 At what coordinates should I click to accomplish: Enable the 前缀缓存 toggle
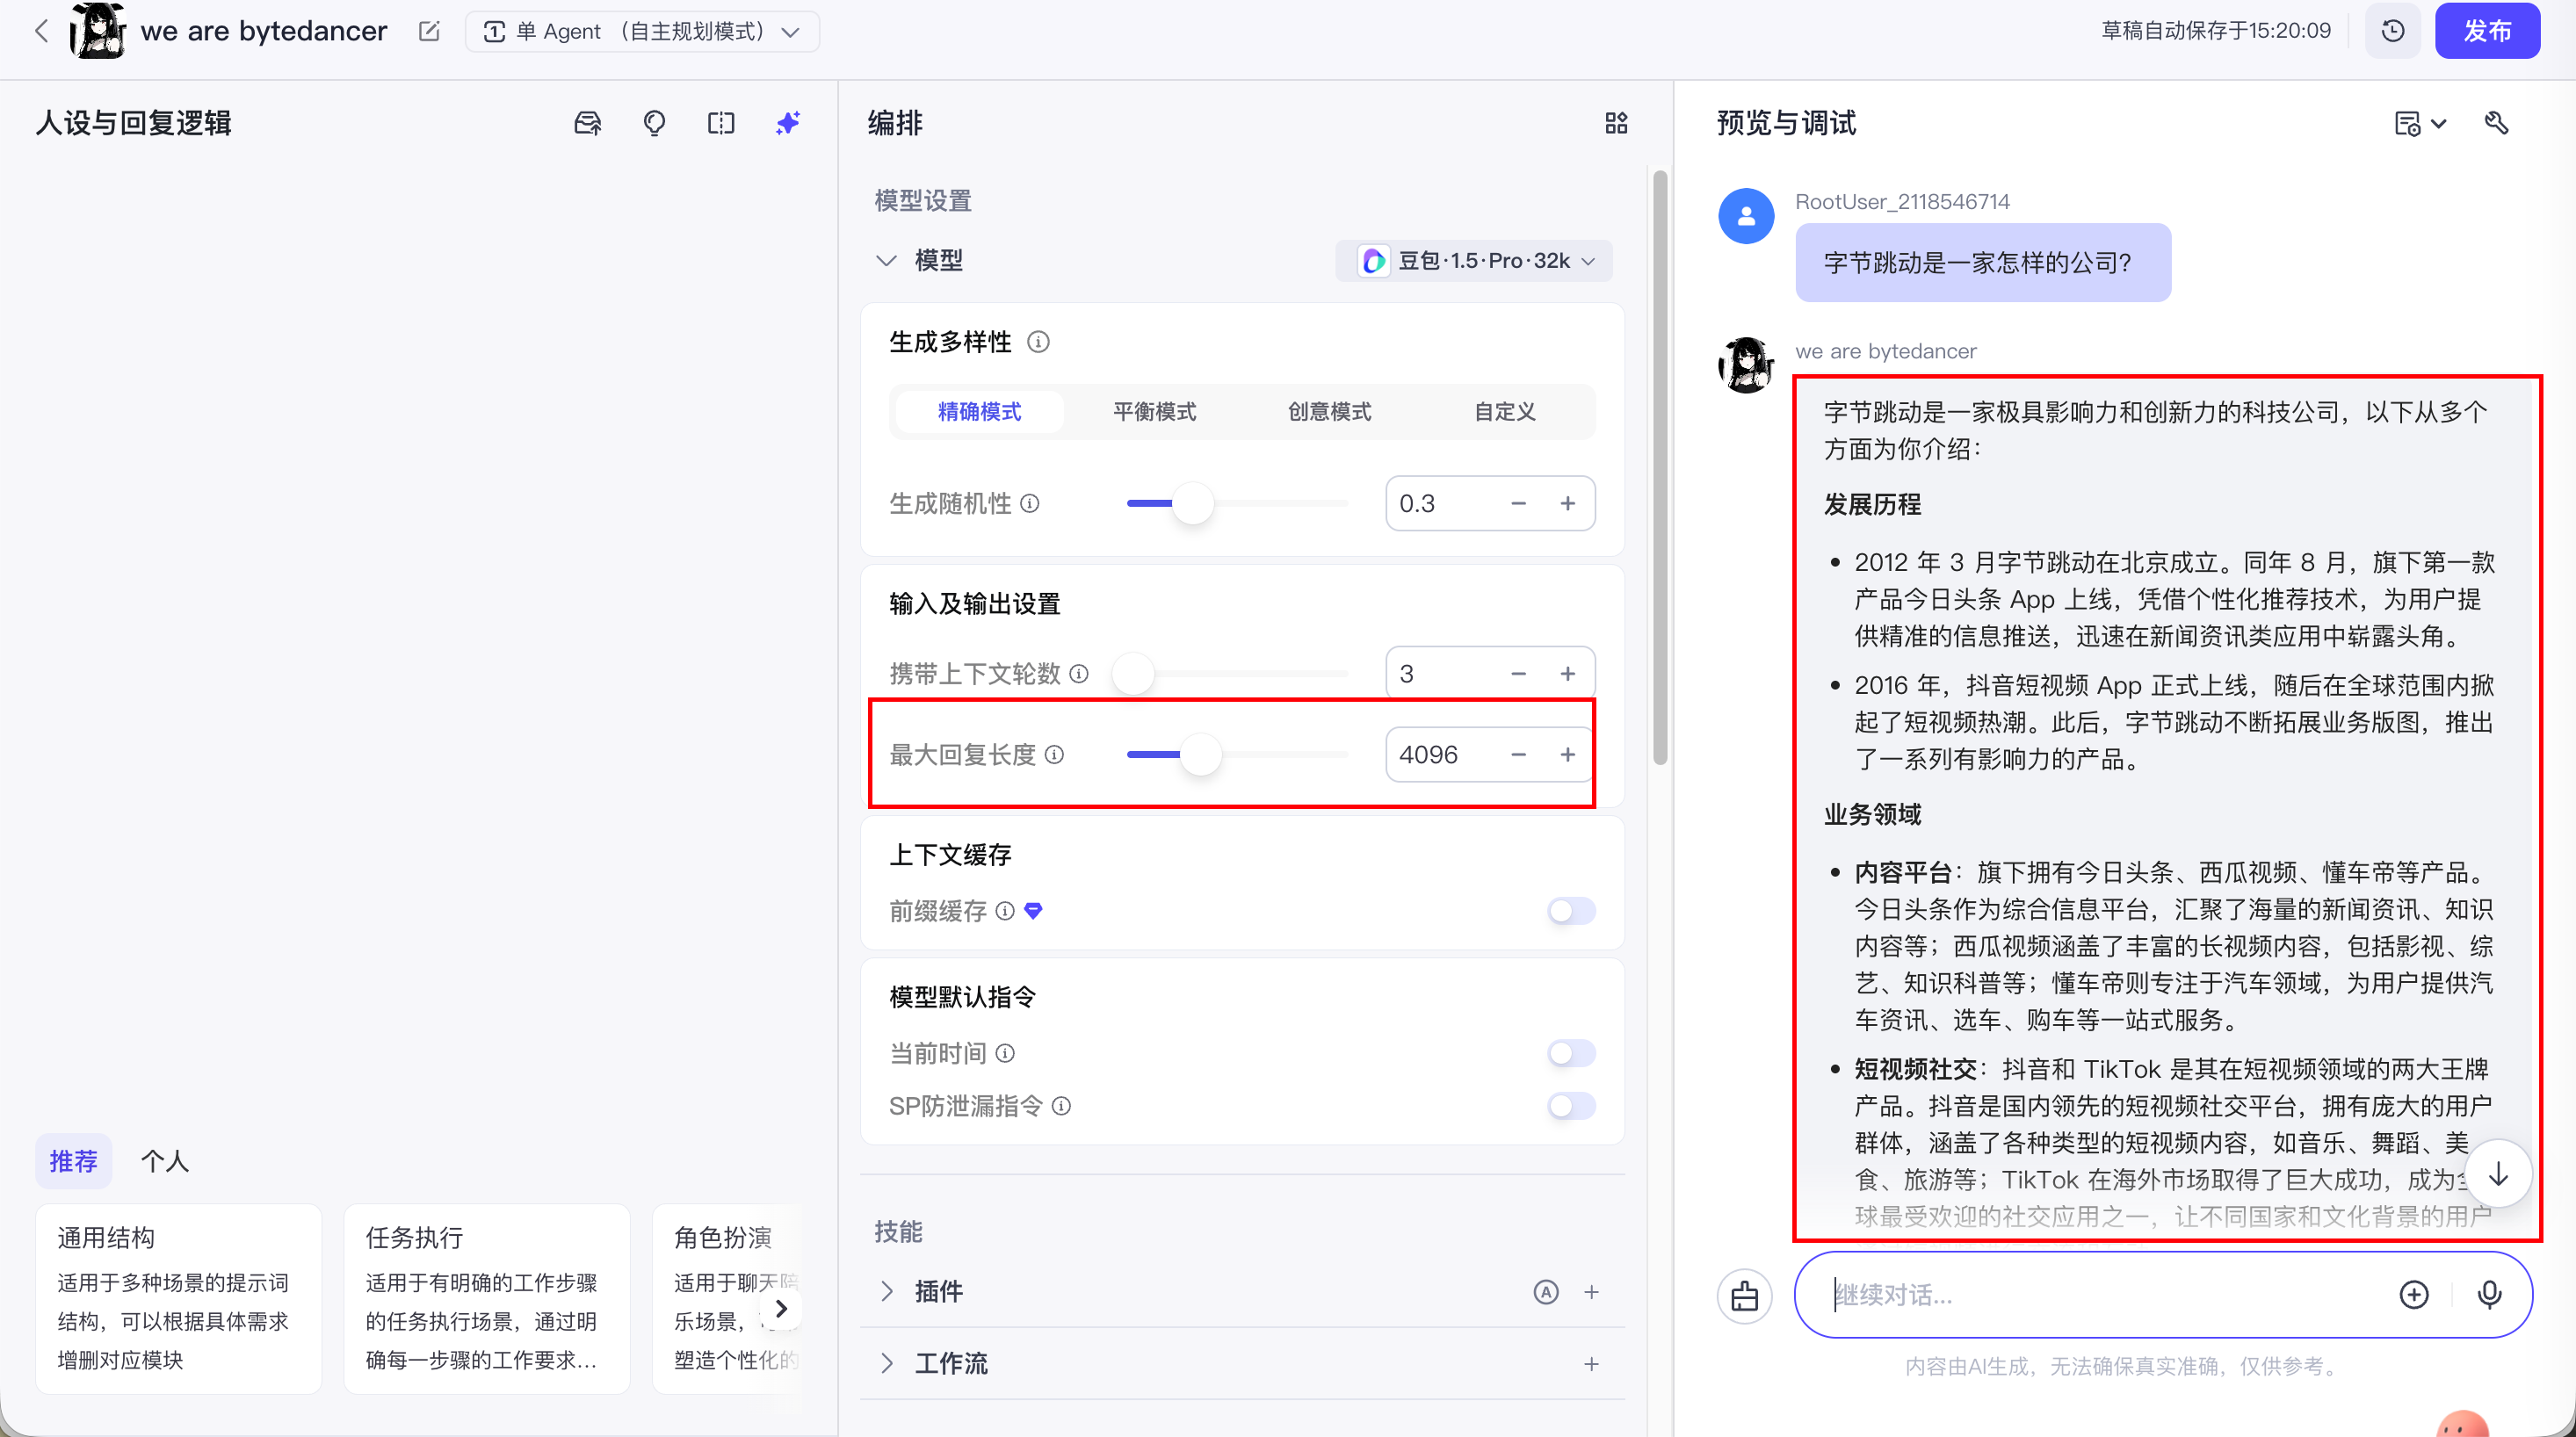(x=1571, y=911)
